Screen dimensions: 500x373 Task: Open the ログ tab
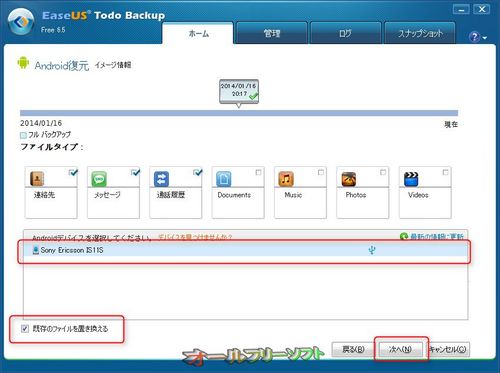click(345, 33)
